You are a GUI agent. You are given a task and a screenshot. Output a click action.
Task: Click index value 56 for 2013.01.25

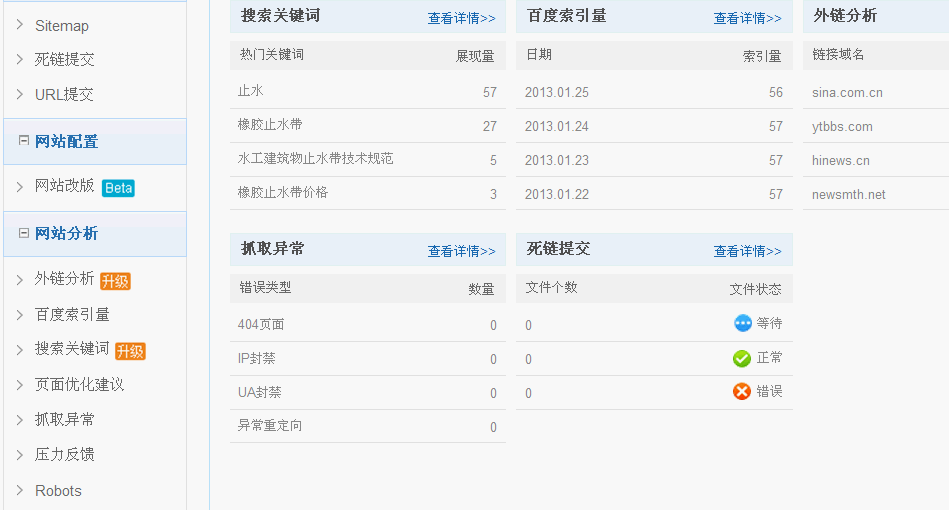click(x=776, y=93)
